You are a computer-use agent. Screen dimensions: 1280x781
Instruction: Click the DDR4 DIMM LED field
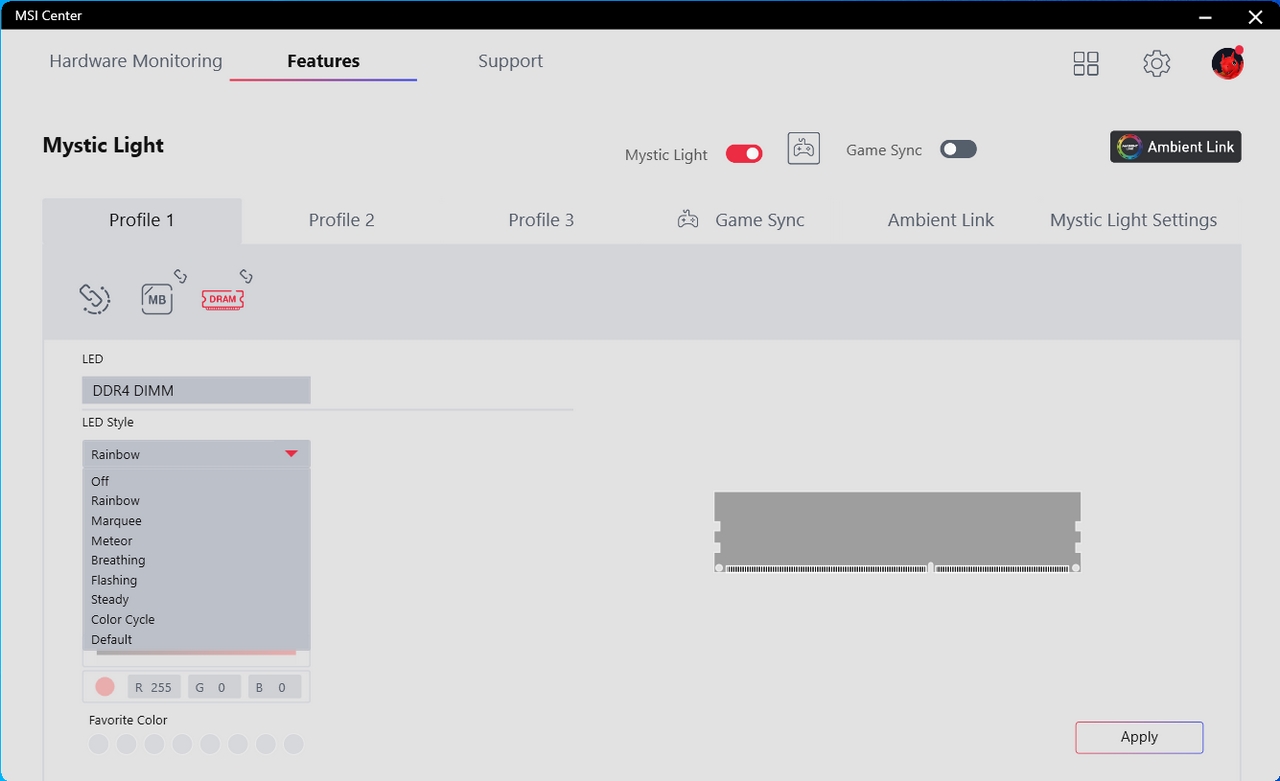(x=196, y=390)
